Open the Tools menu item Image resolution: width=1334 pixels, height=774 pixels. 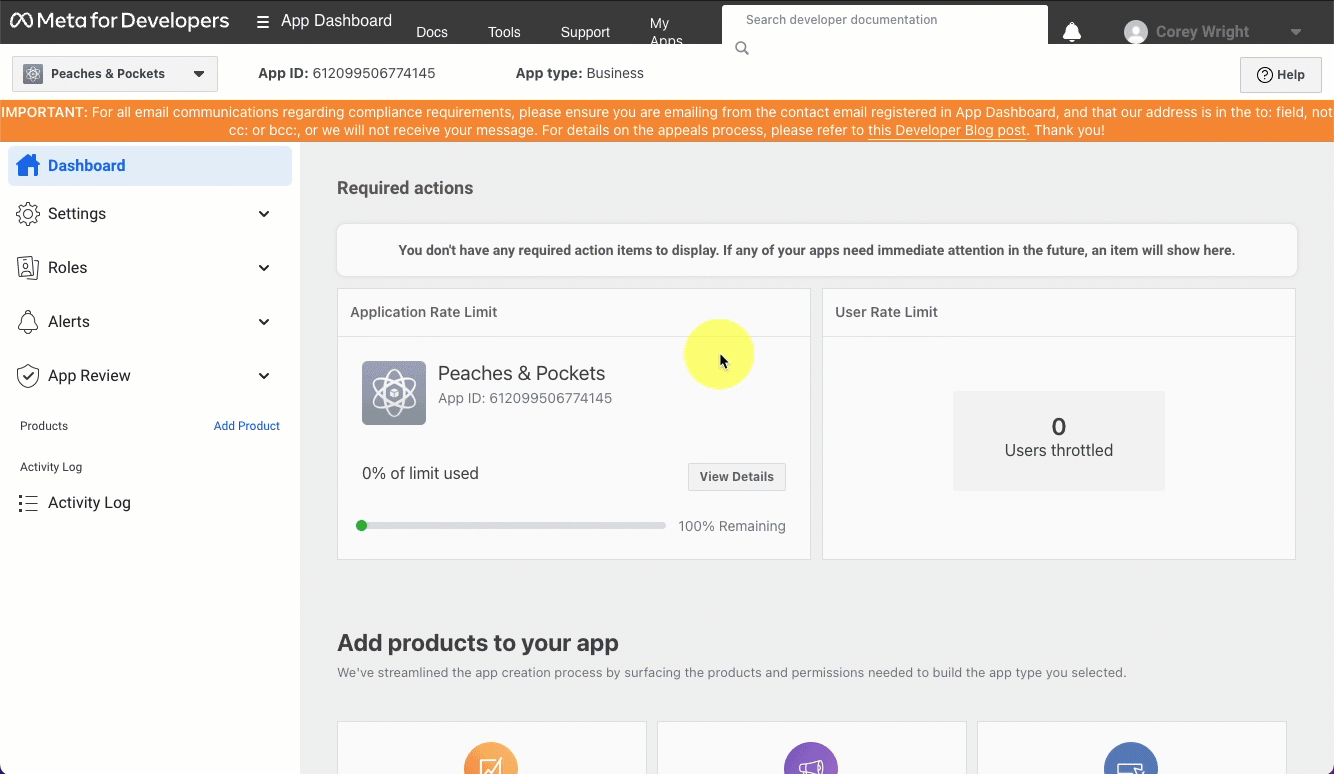(x=504, y=32)
